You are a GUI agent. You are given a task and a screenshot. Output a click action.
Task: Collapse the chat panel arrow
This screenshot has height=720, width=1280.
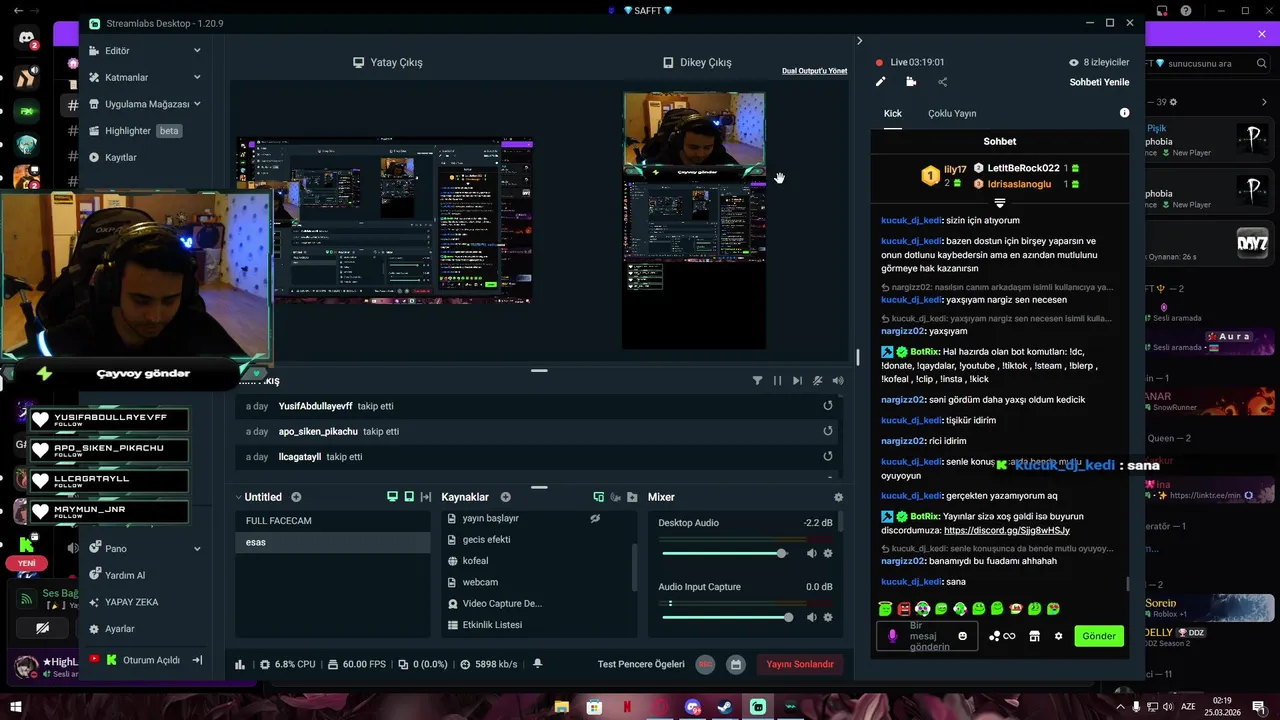pyautogui.click(x=859, y=41)
